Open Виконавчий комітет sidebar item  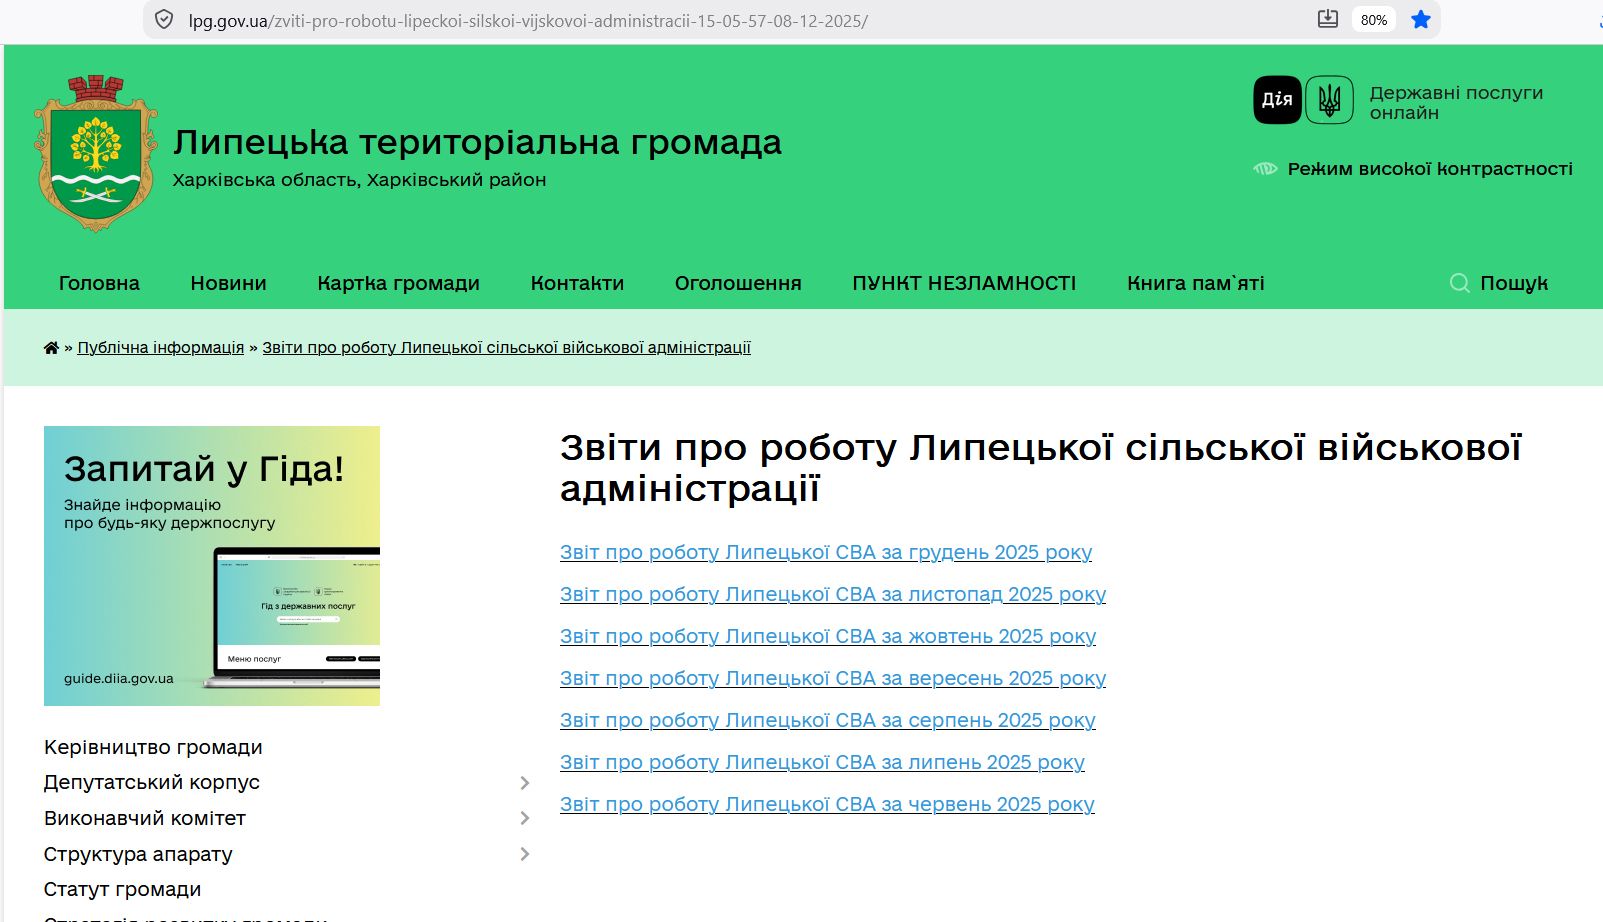[x=145, y=818]
